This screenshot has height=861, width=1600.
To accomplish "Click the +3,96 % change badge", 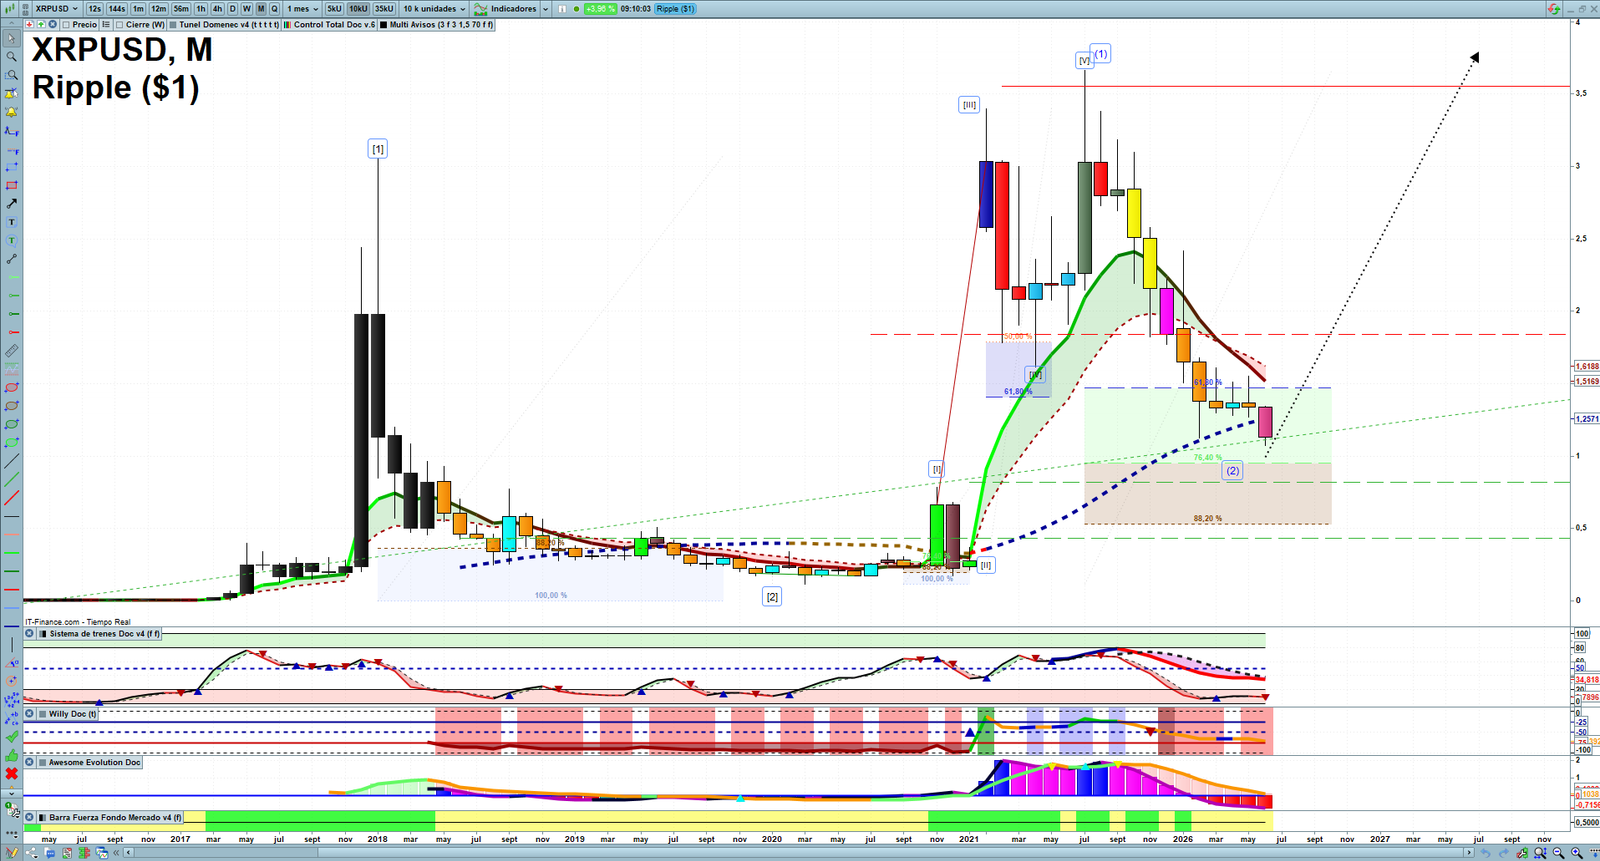I will (x=600, y=9).
